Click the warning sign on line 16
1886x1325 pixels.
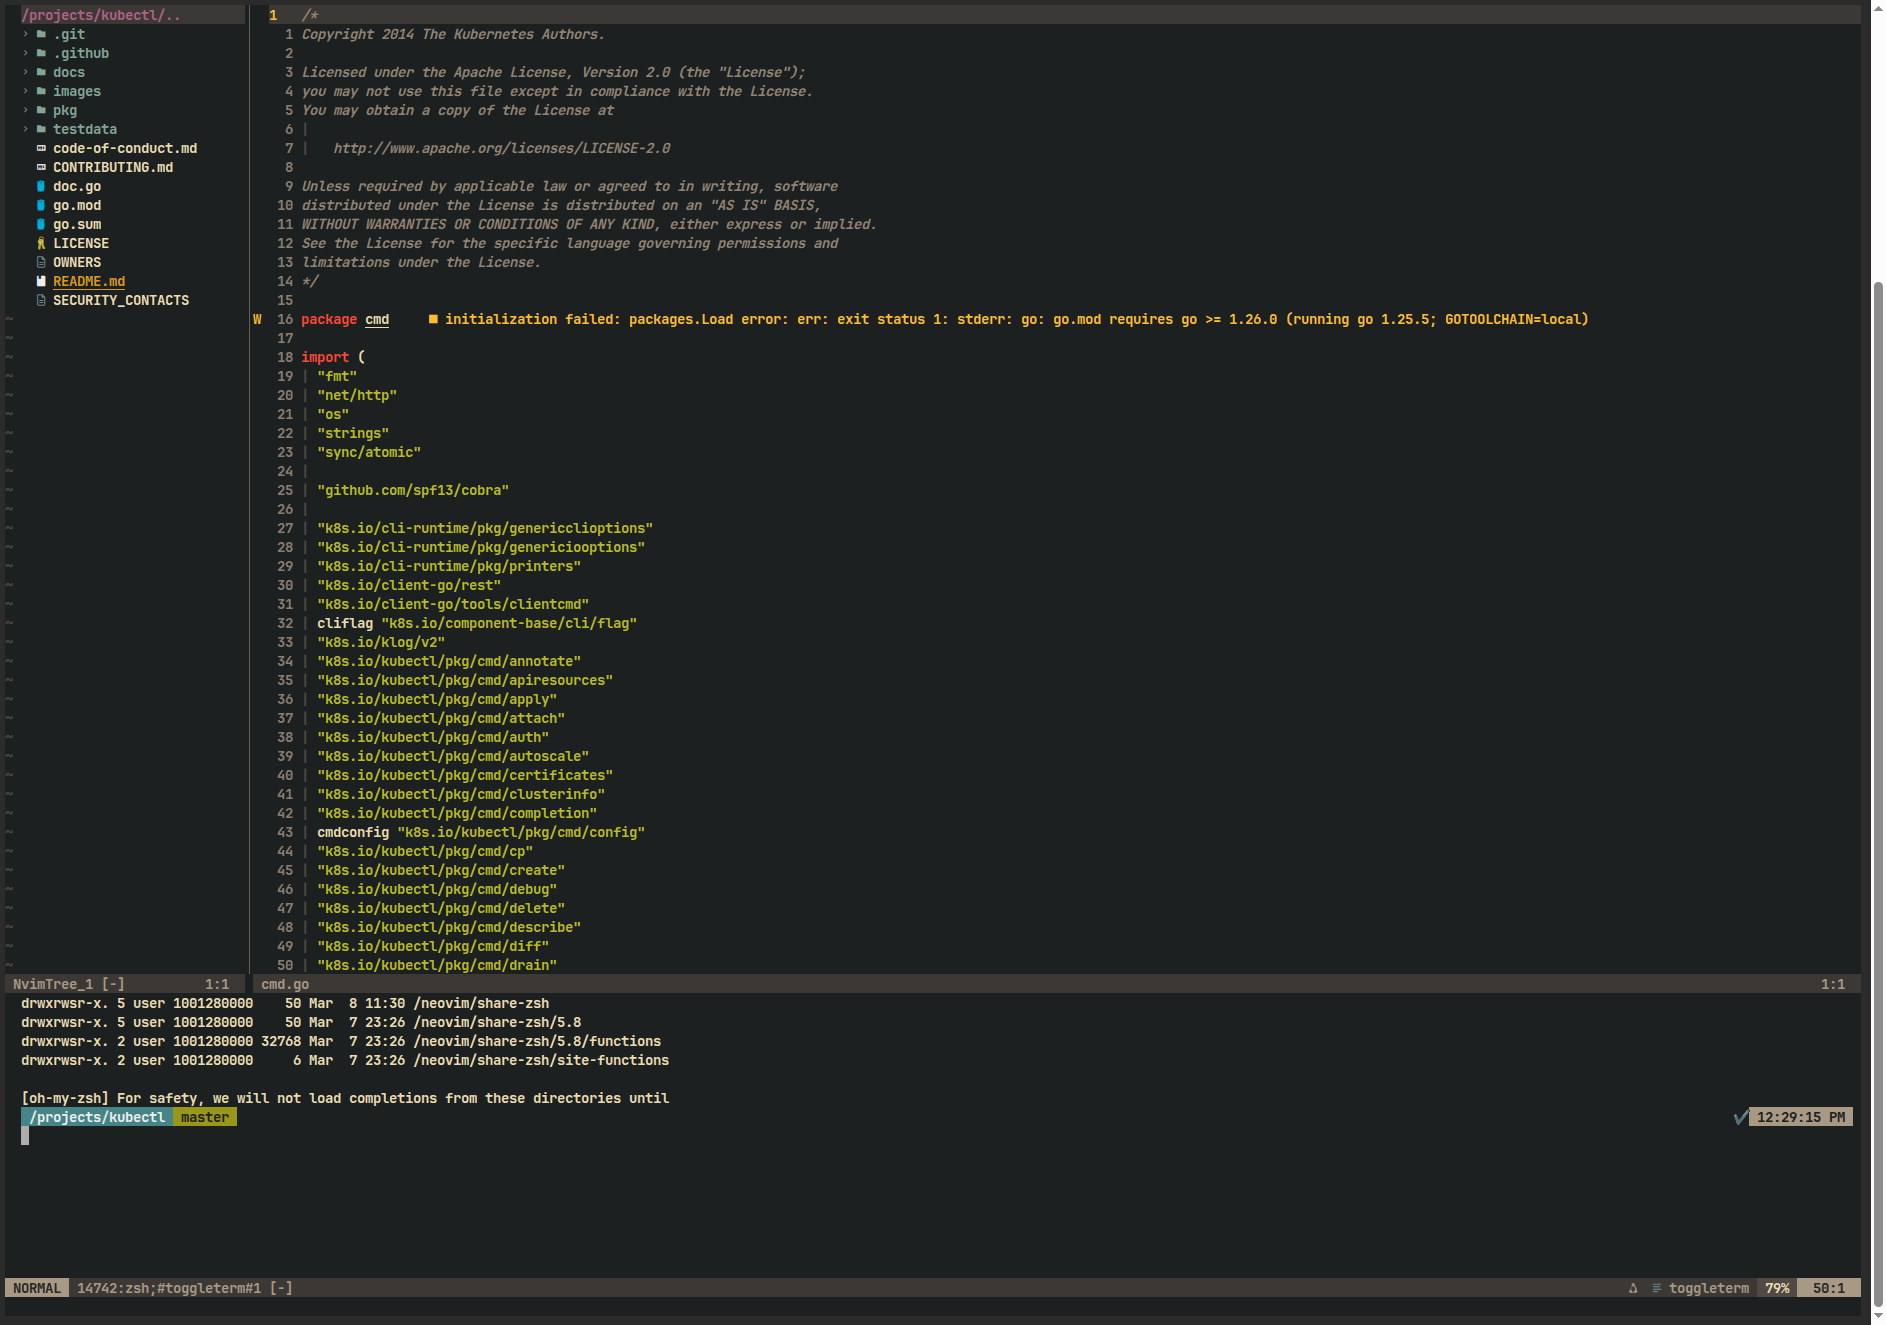pyautogui.click(x=257, y=319)
